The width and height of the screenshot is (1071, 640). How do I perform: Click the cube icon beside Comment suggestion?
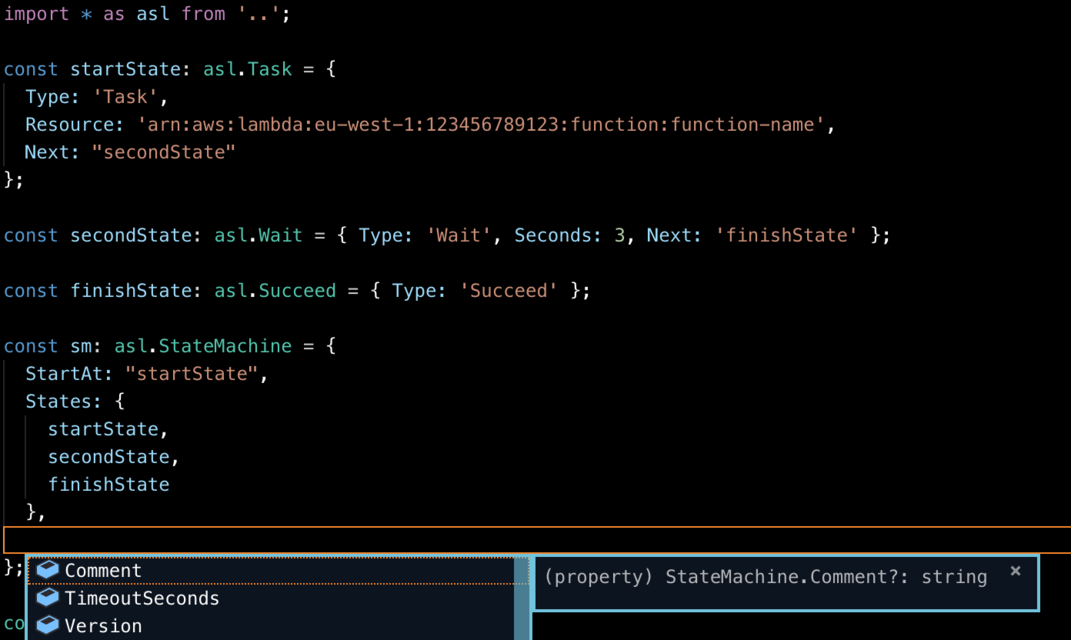[47, 570]
